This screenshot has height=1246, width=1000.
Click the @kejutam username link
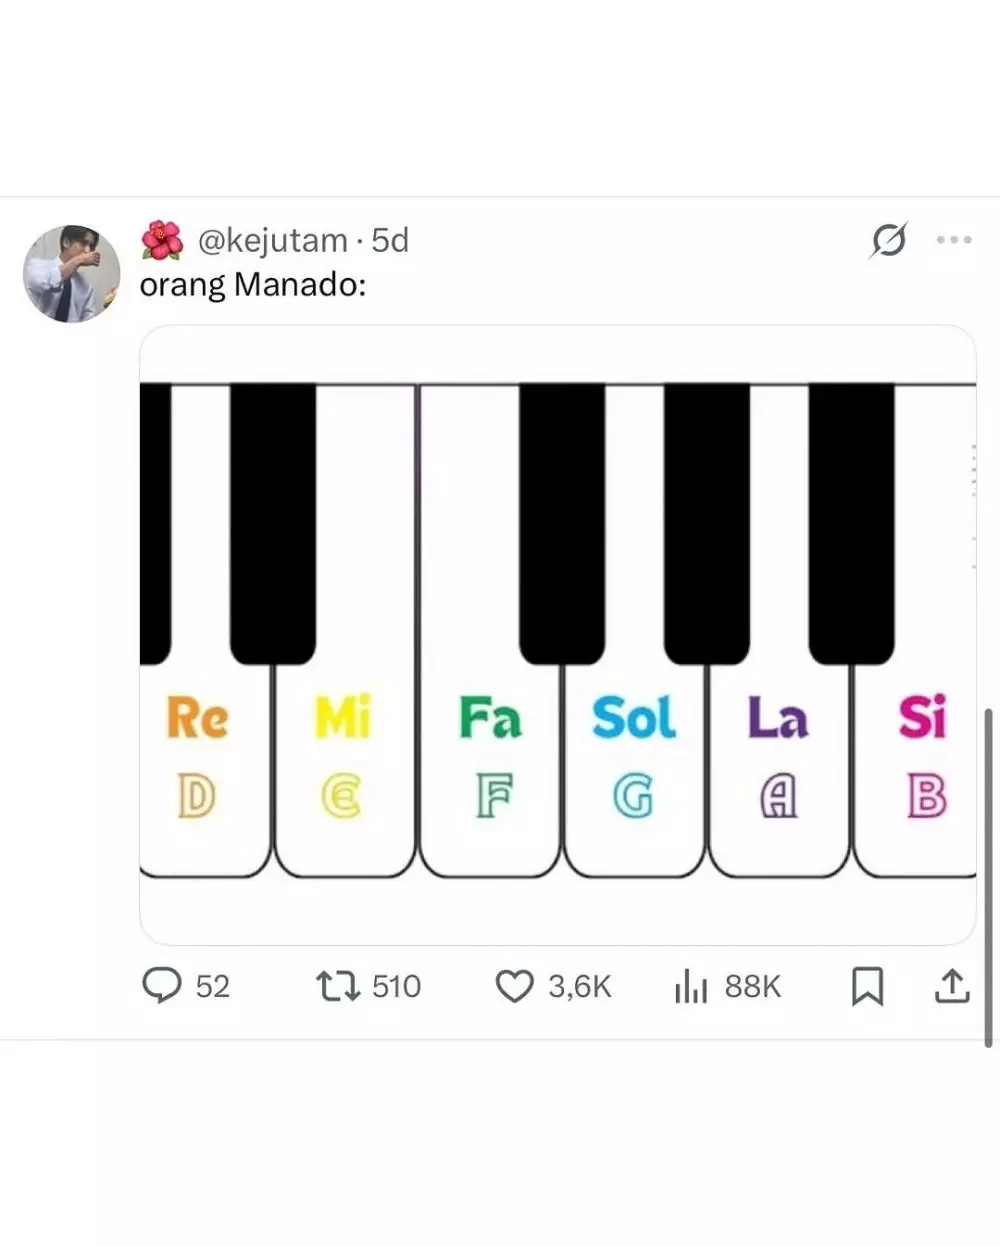(272, 241)
